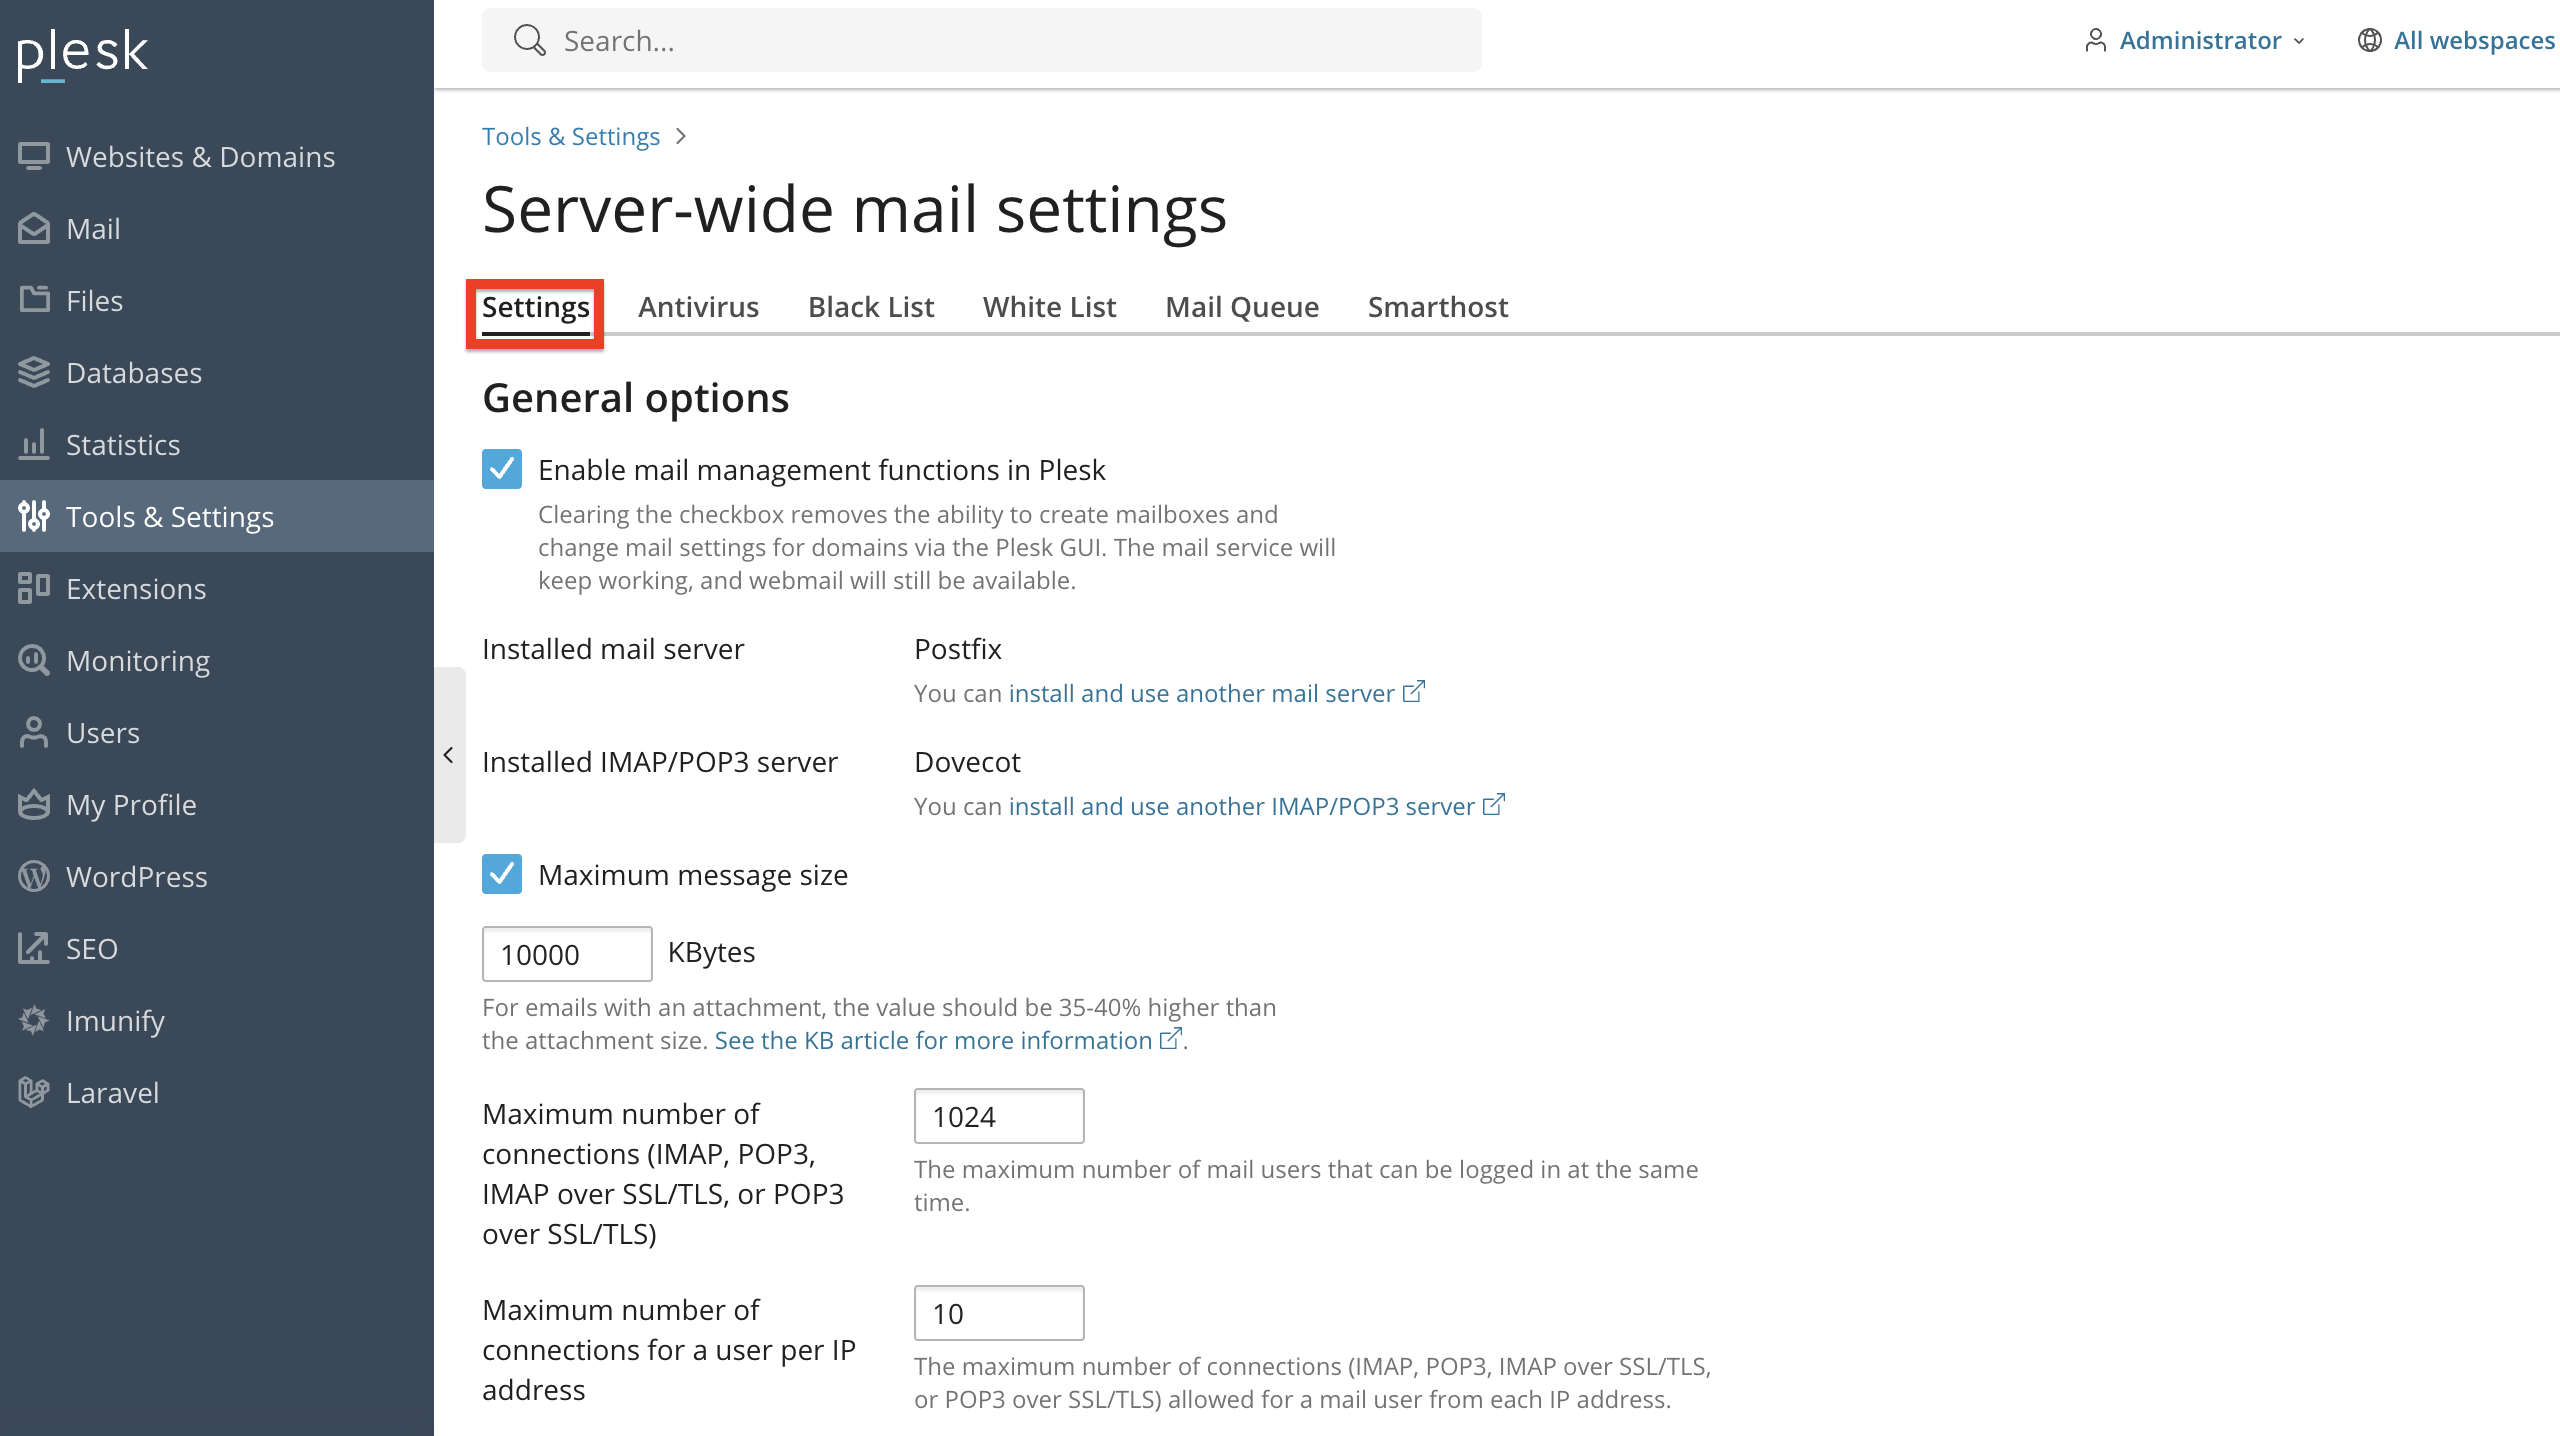This screenshot has height=1436, width=2560.
Task: Open Websites & Domains monitor icon
Action: point(34,156)
